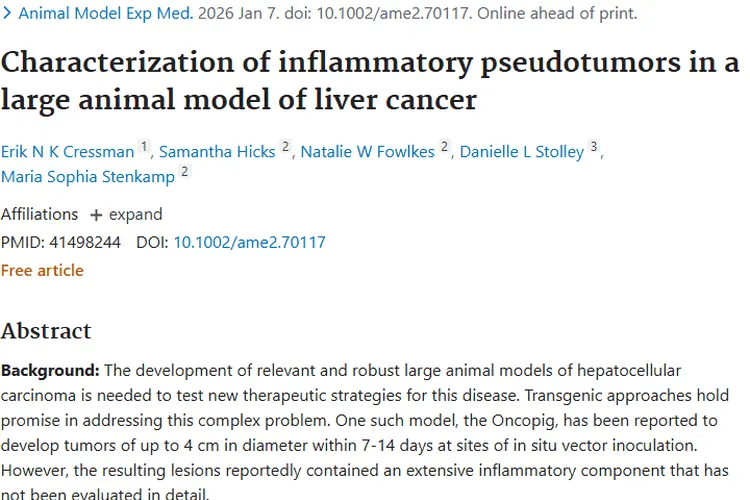Open author Erik N K Cressman's link
Image resolution: width=750 pixels, height=500 pixels.
coord(68,152)
